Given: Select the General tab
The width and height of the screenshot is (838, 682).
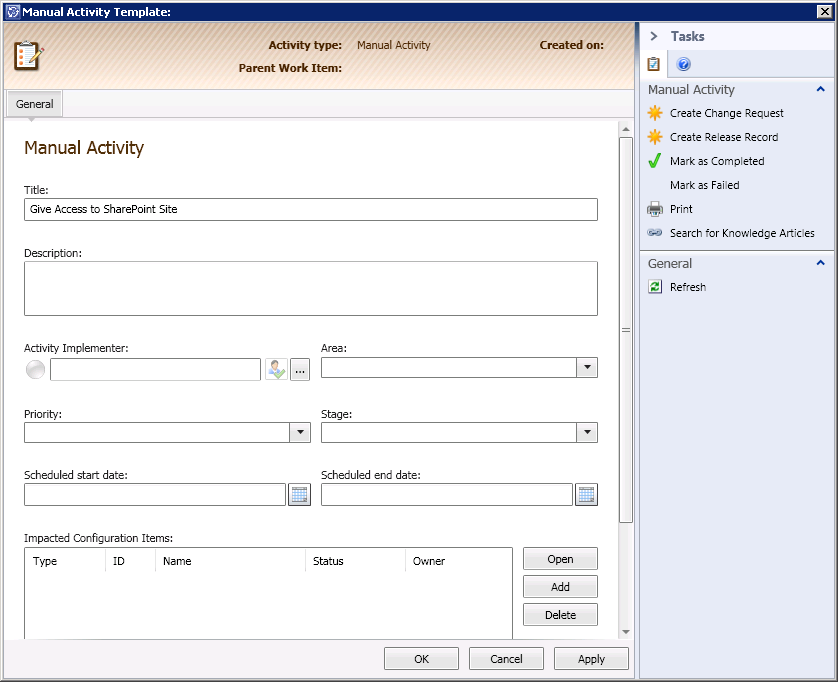Looking at the screenshot, I should pyautogui.click(x=35, y=104).
